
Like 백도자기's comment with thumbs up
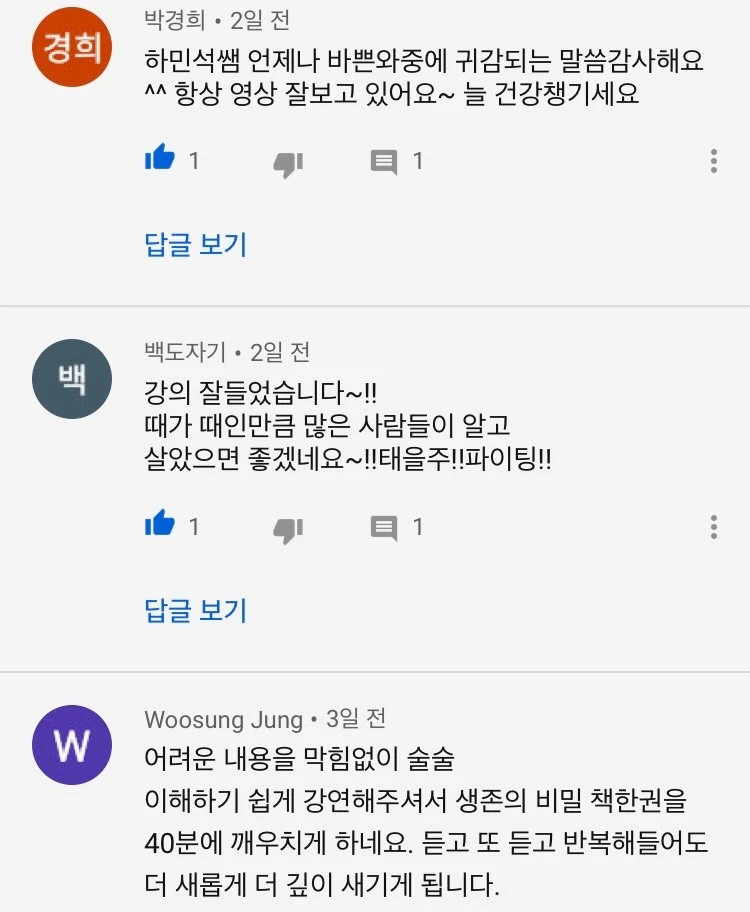point(160,523)
